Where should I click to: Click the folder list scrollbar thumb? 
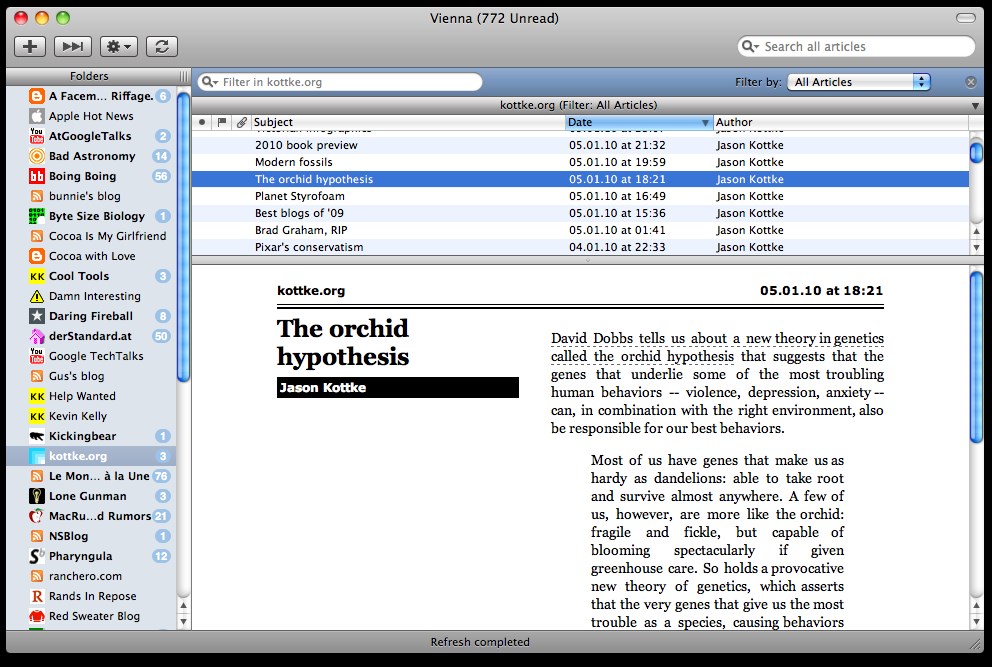(183, 237)
